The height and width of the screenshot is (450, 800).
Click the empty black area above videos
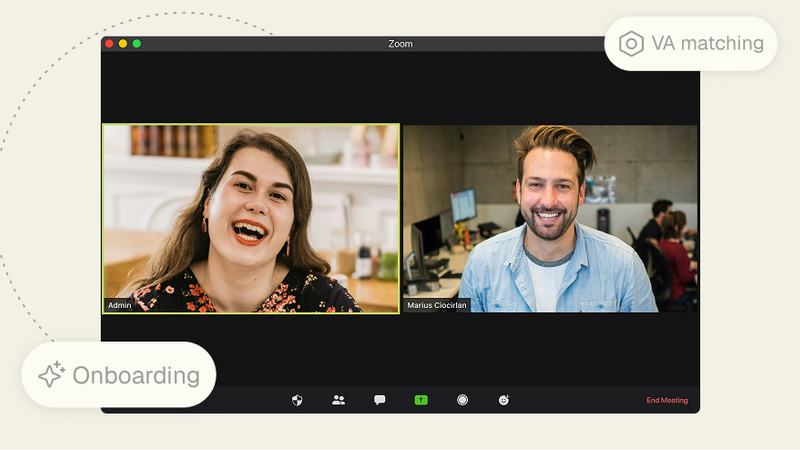coord(400,88)
